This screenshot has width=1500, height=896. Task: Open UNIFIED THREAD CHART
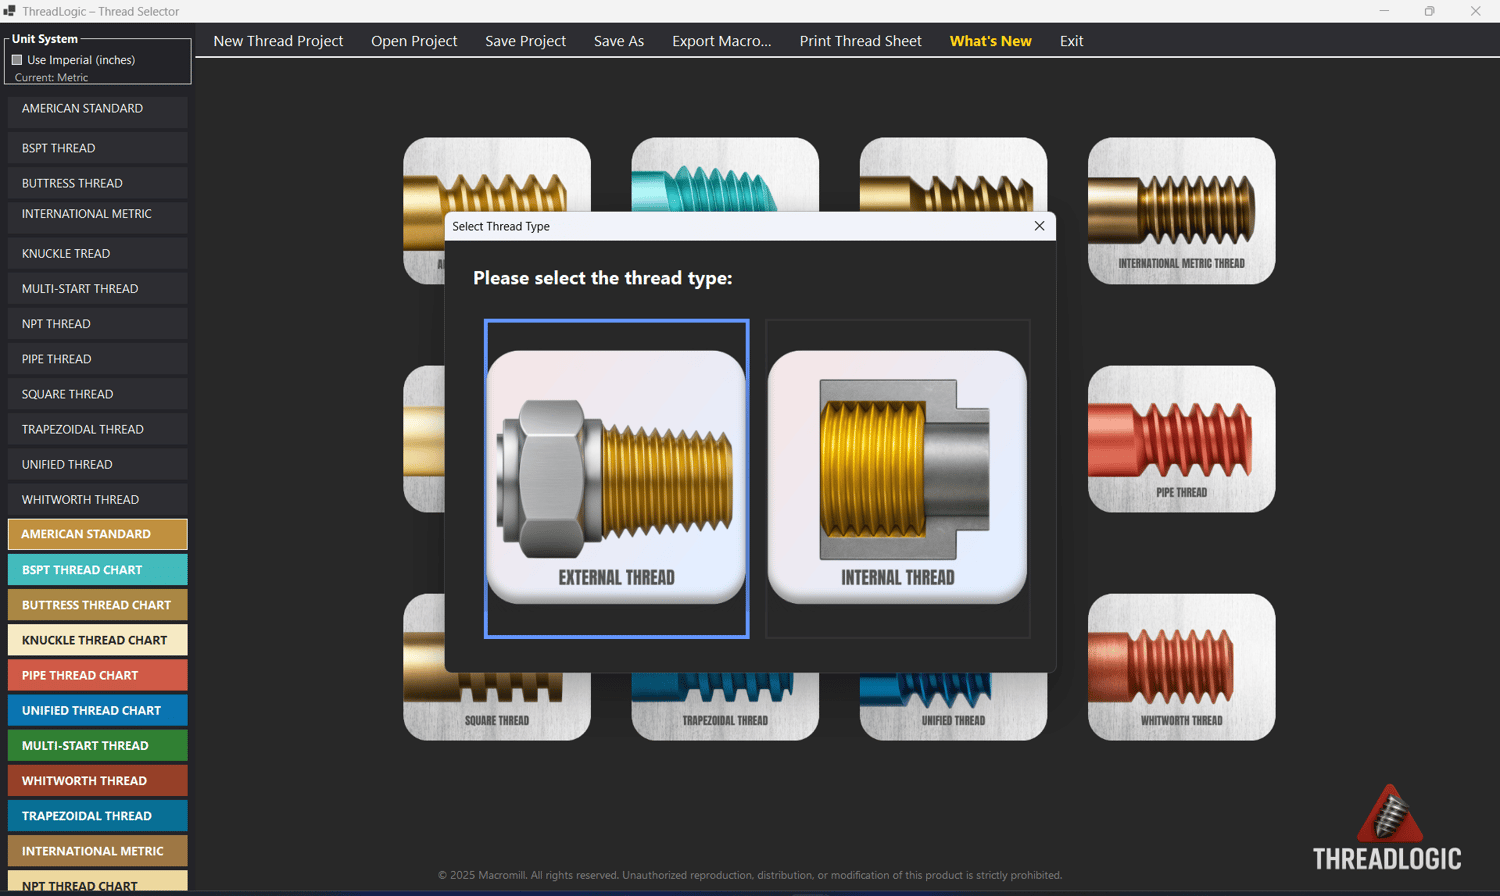tap(97, 710)
